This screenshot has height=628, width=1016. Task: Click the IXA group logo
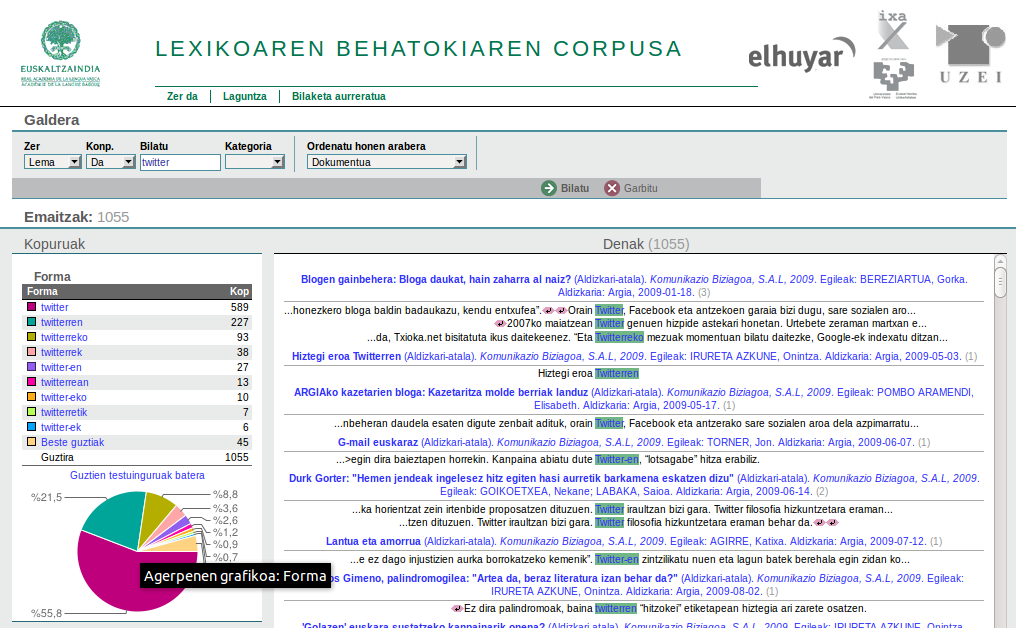(893, 30)
